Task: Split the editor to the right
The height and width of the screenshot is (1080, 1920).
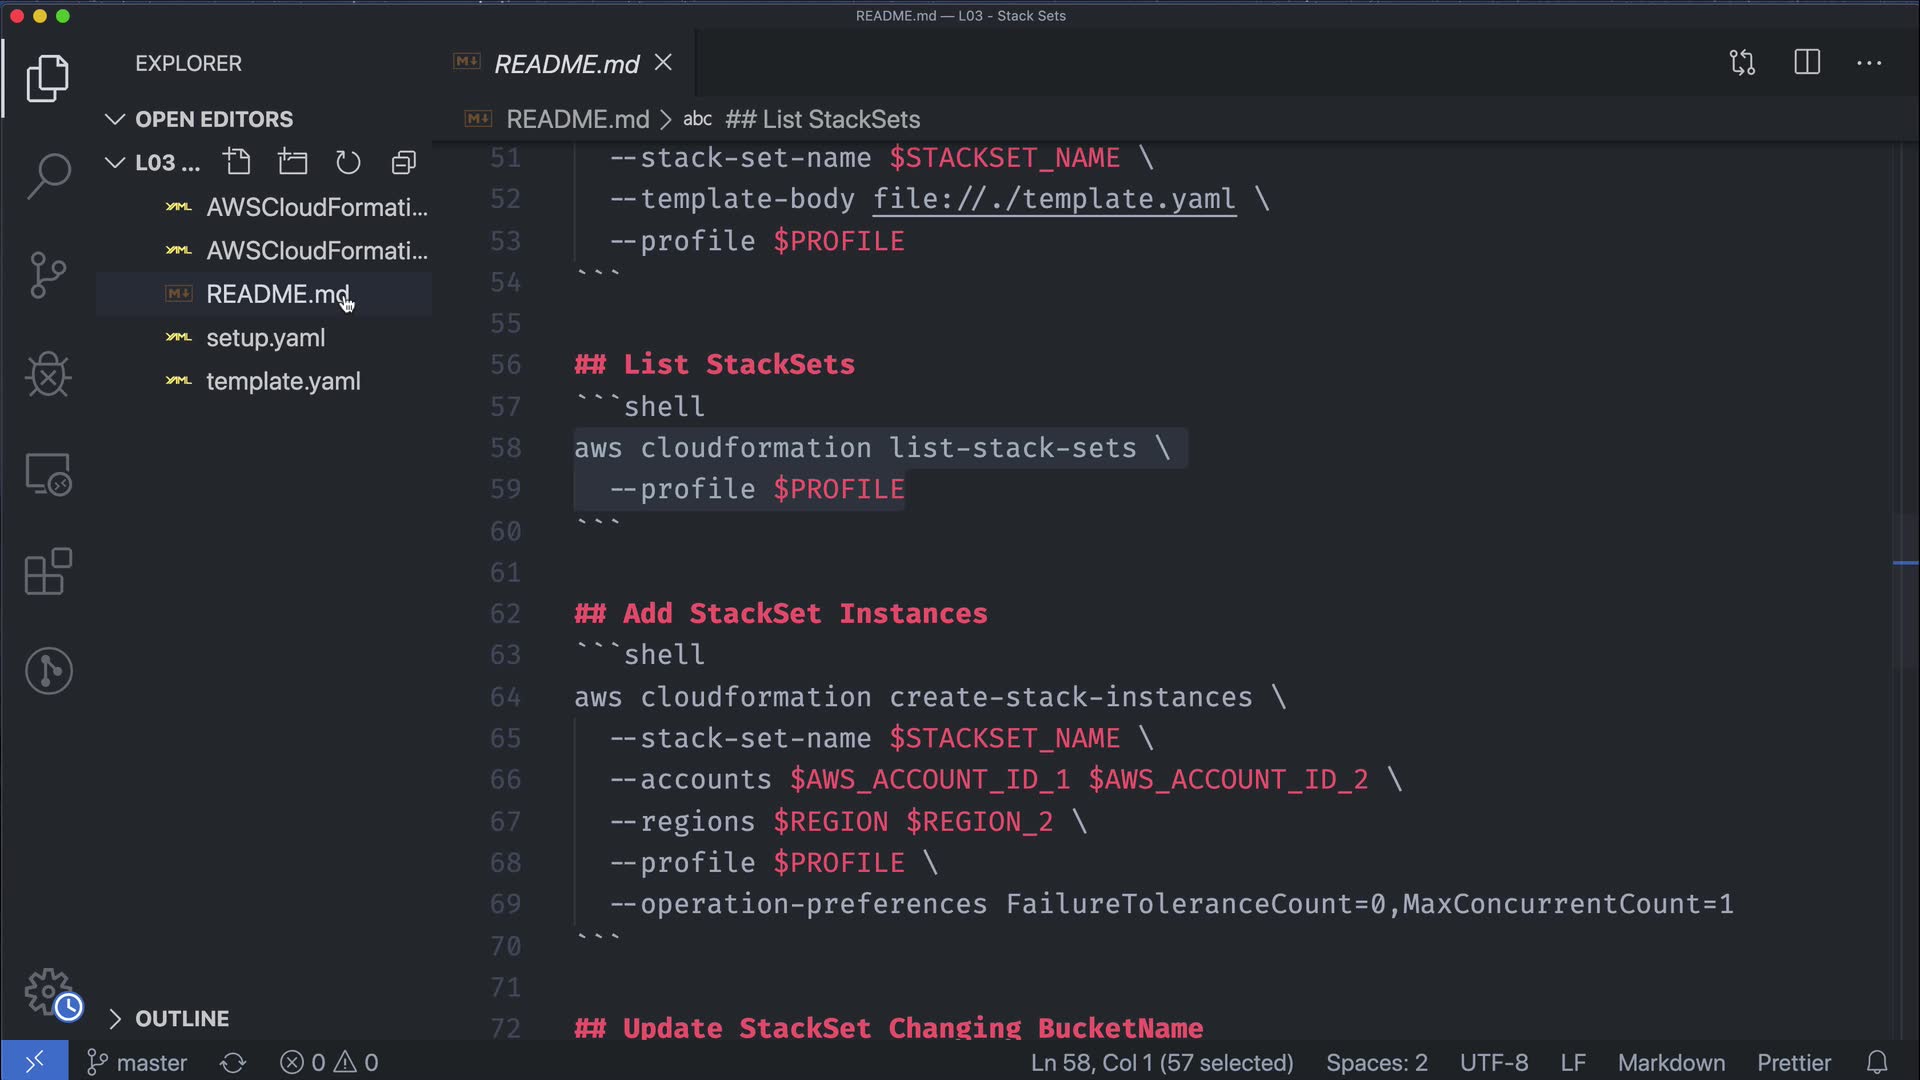Action: (1807, 63)
